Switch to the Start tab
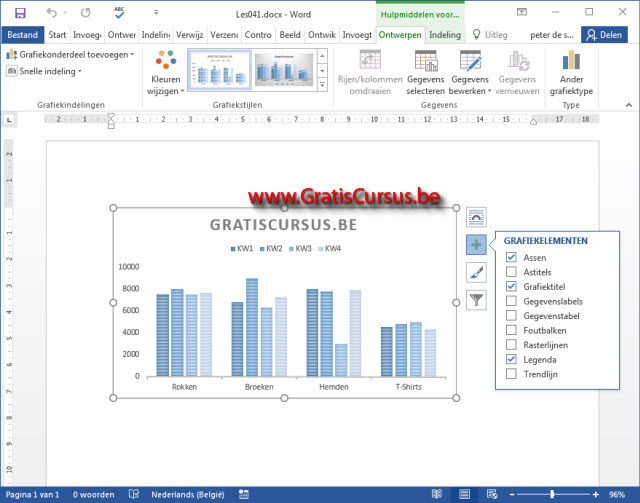Screen dimensions: 640x503 [57, 35]
